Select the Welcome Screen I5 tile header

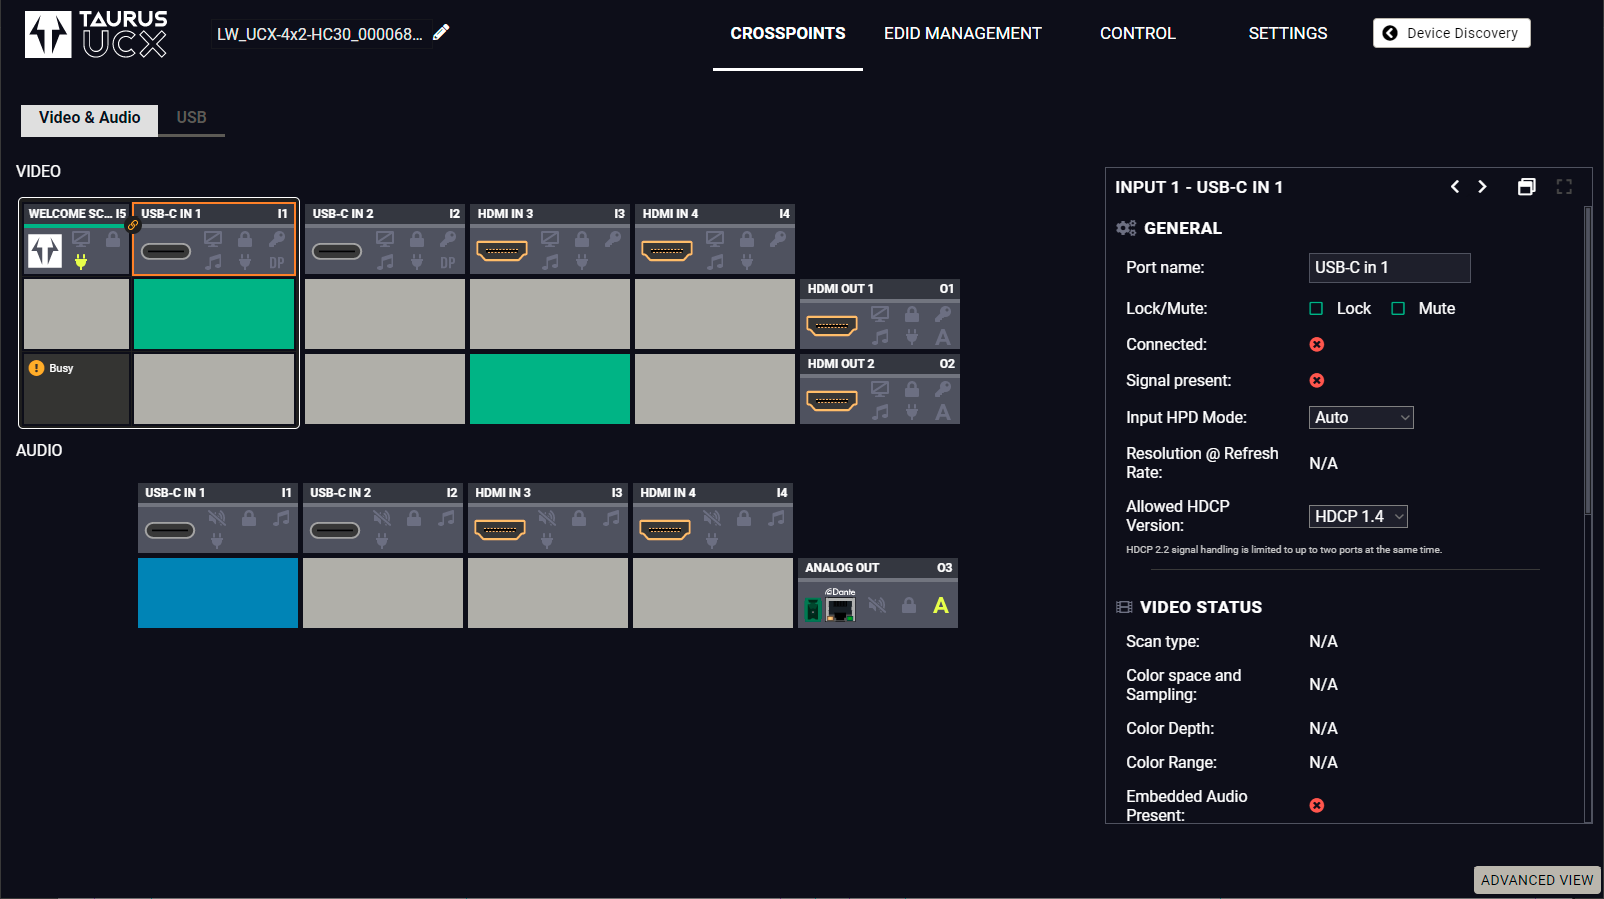[76, 214]
